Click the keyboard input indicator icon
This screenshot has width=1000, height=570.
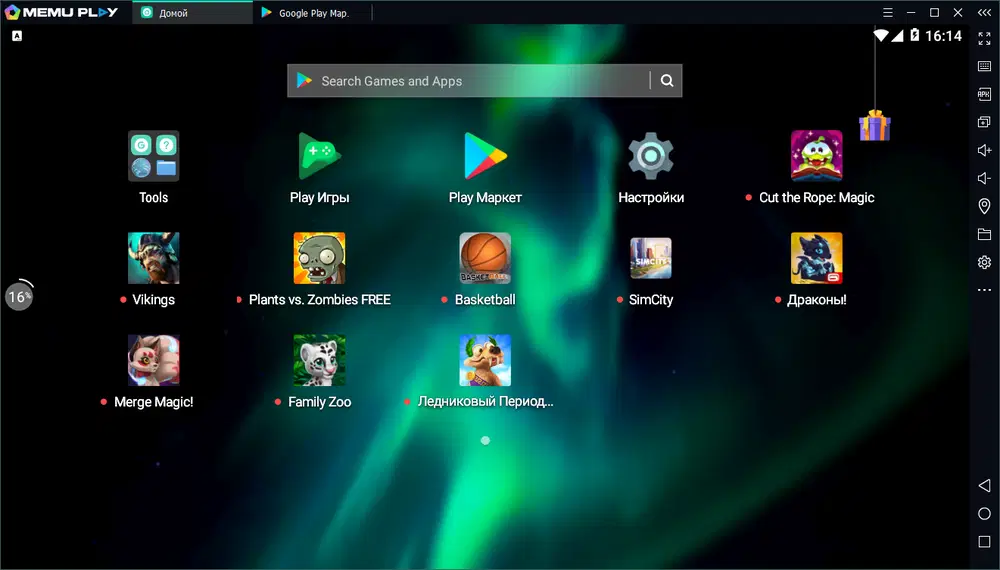(17, 36)
